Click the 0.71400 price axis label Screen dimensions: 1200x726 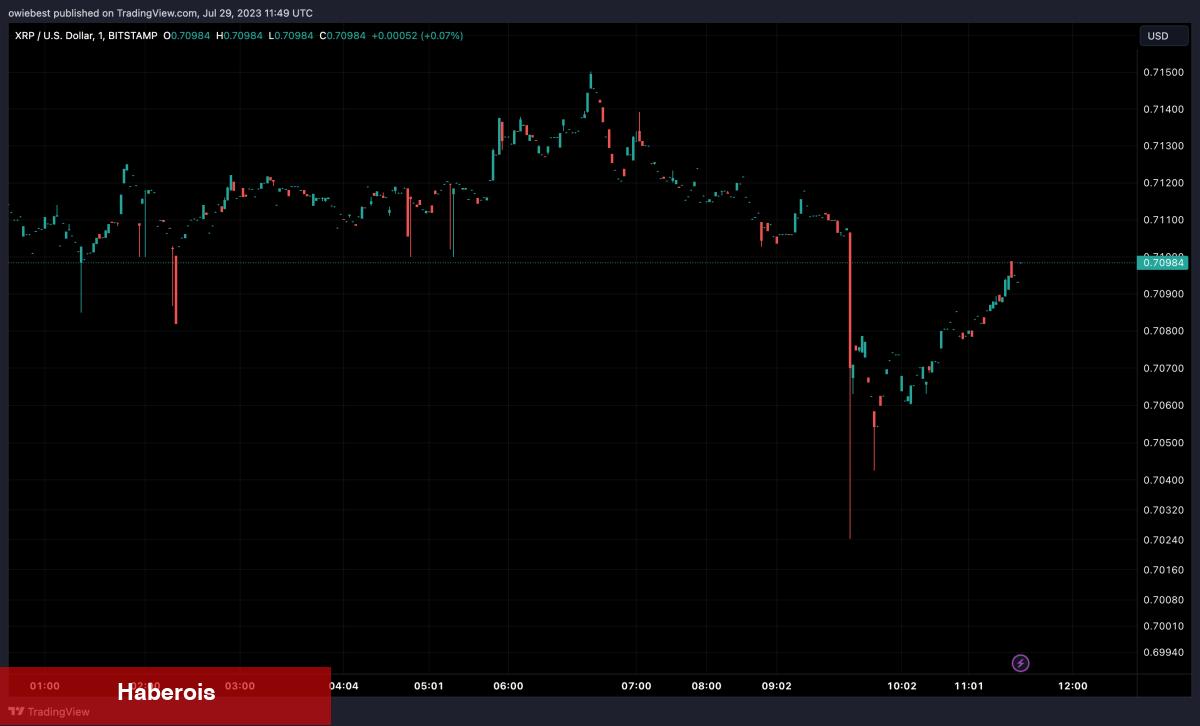click(x=1164, y=109)
